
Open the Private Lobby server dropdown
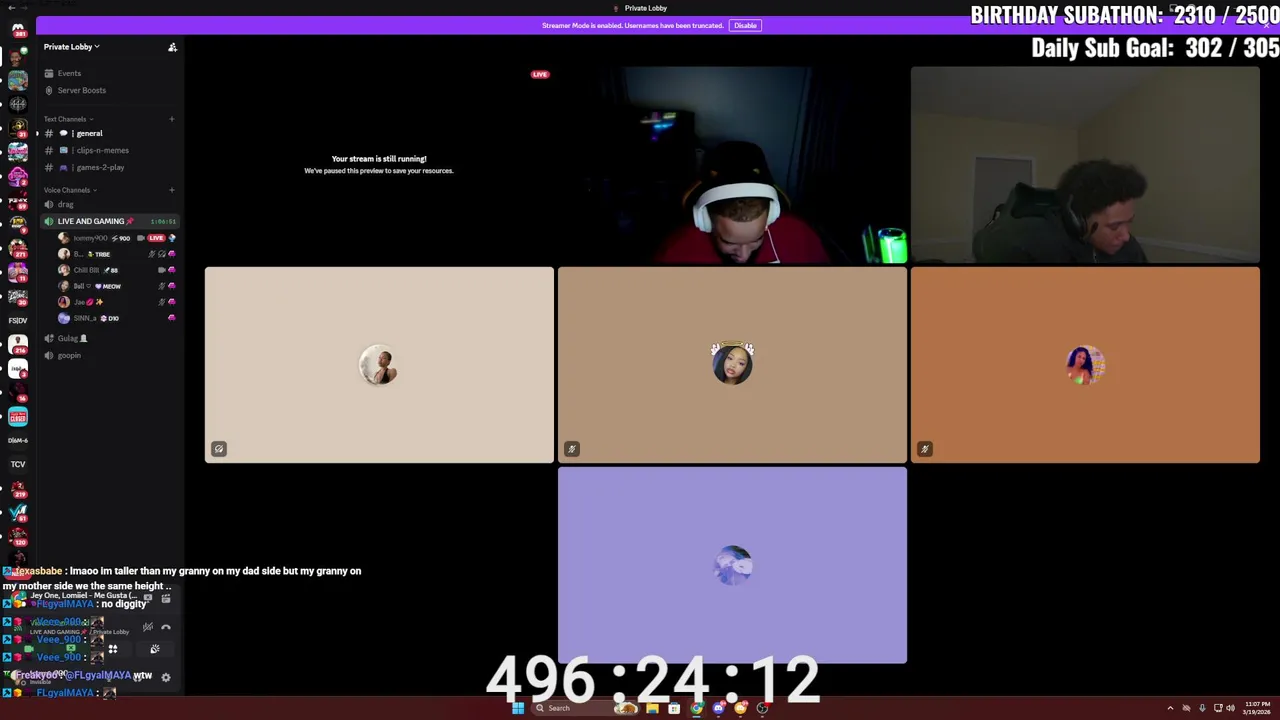click(x=71, y=47)
